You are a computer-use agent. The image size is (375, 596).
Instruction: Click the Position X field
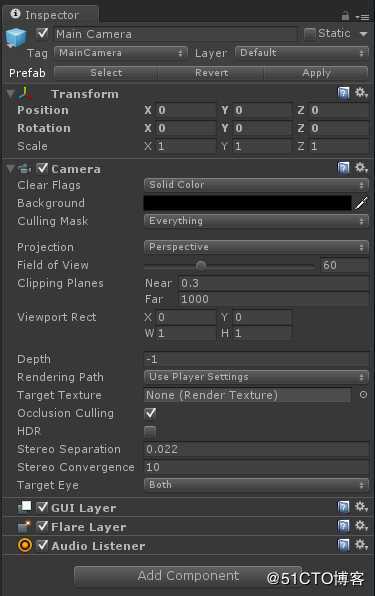pos(186,111)
